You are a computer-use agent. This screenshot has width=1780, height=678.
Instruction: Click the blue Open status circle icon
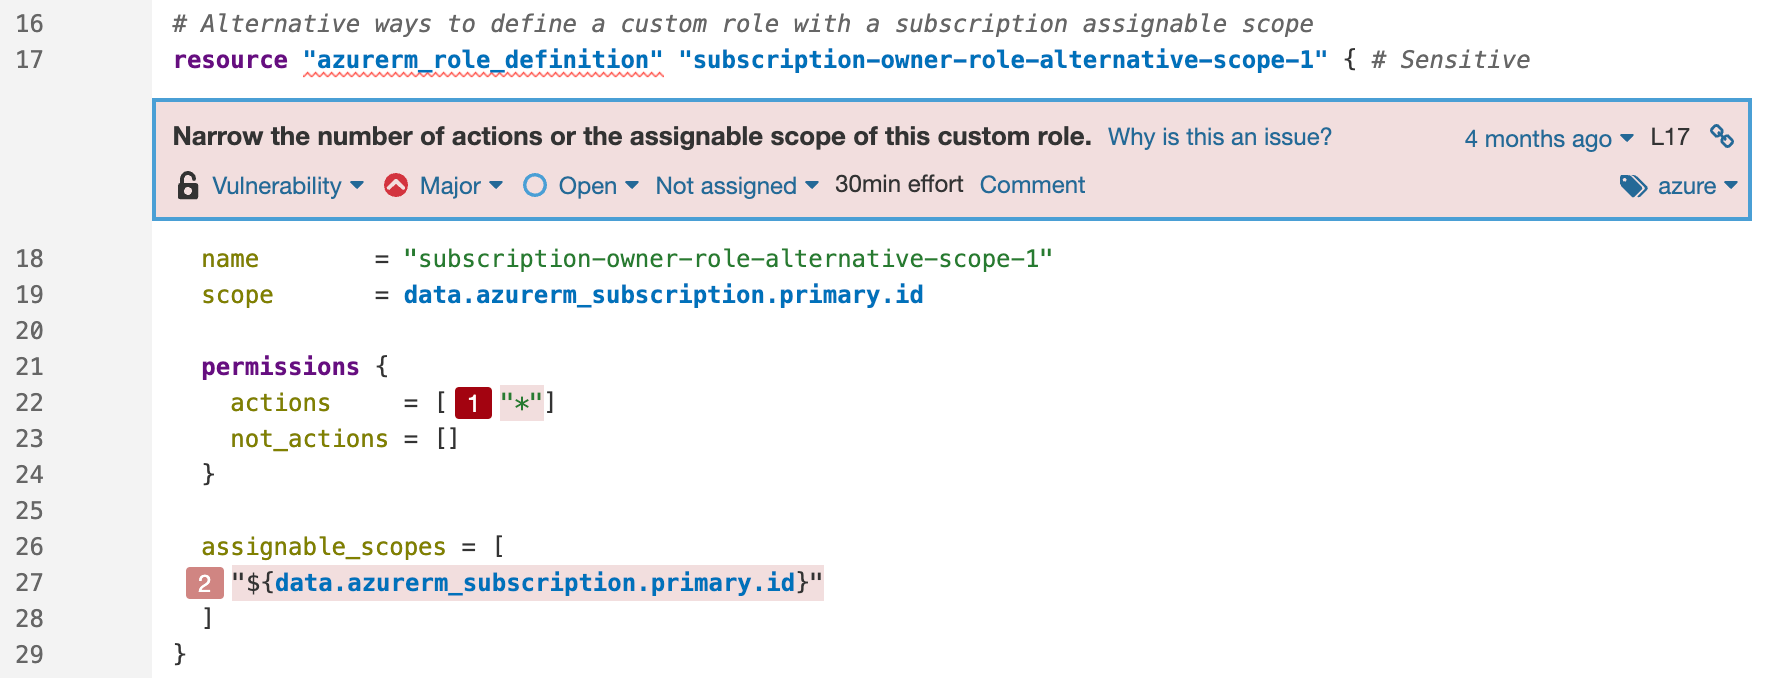[535, 185]
